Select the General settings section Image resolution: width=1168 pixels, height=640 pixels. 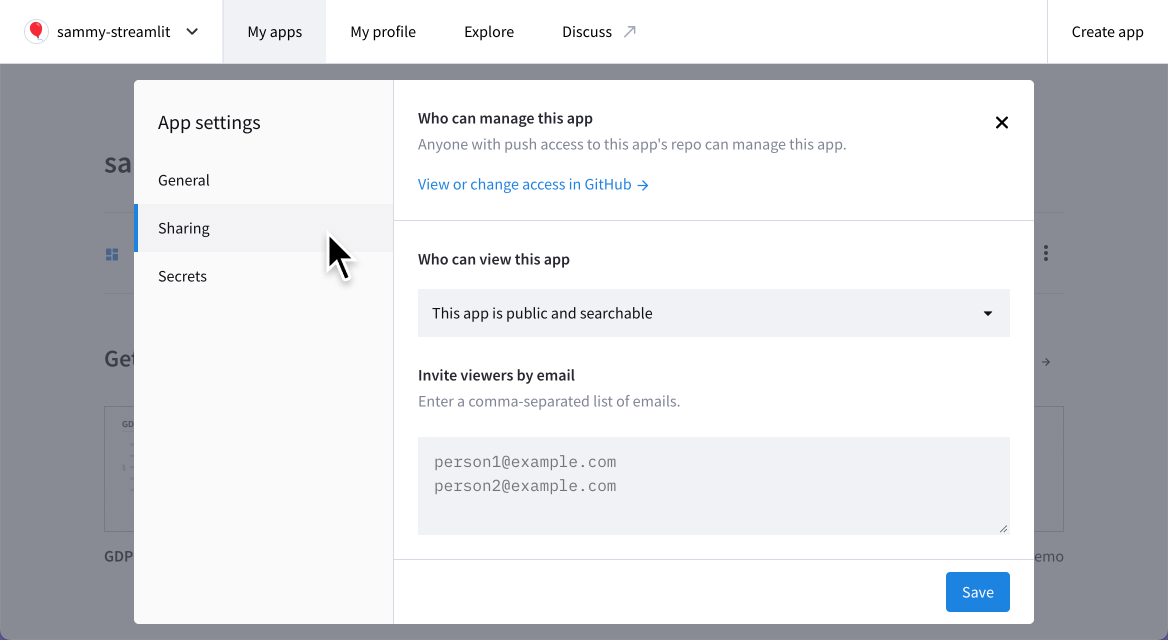[184, 180]
